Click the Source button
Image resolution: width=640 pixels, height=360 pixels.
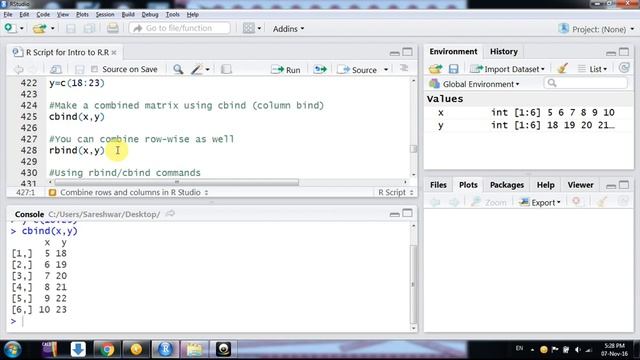click(357, 70)
